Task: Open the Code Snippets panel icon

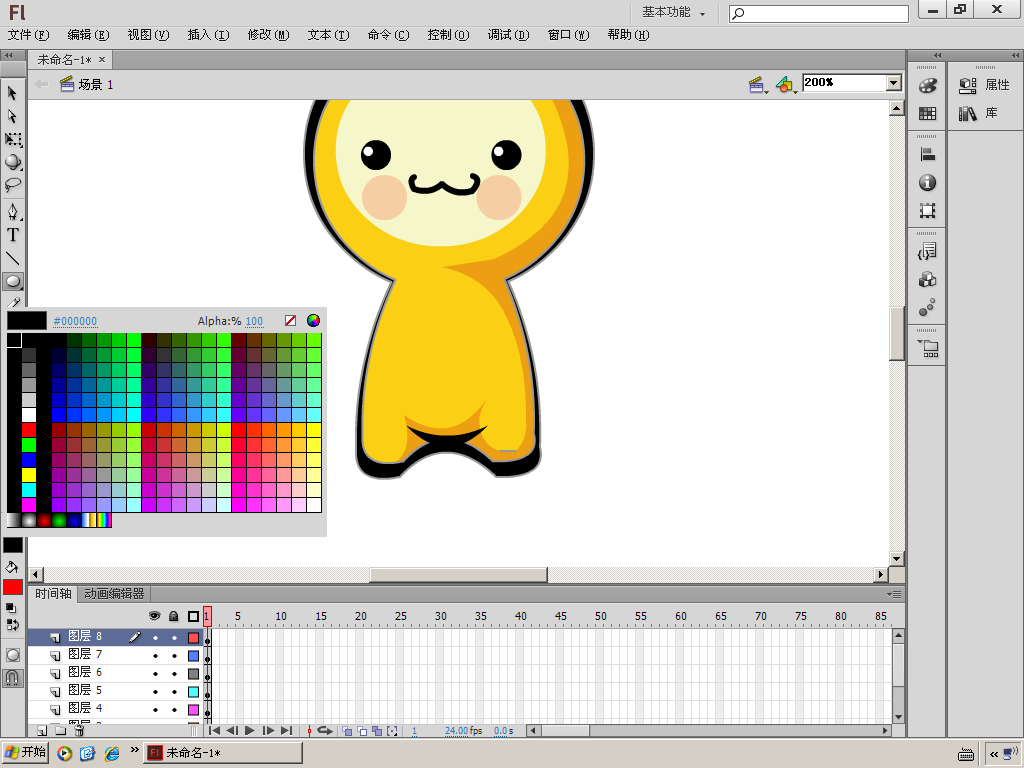Action: click(x=927, y=251)
